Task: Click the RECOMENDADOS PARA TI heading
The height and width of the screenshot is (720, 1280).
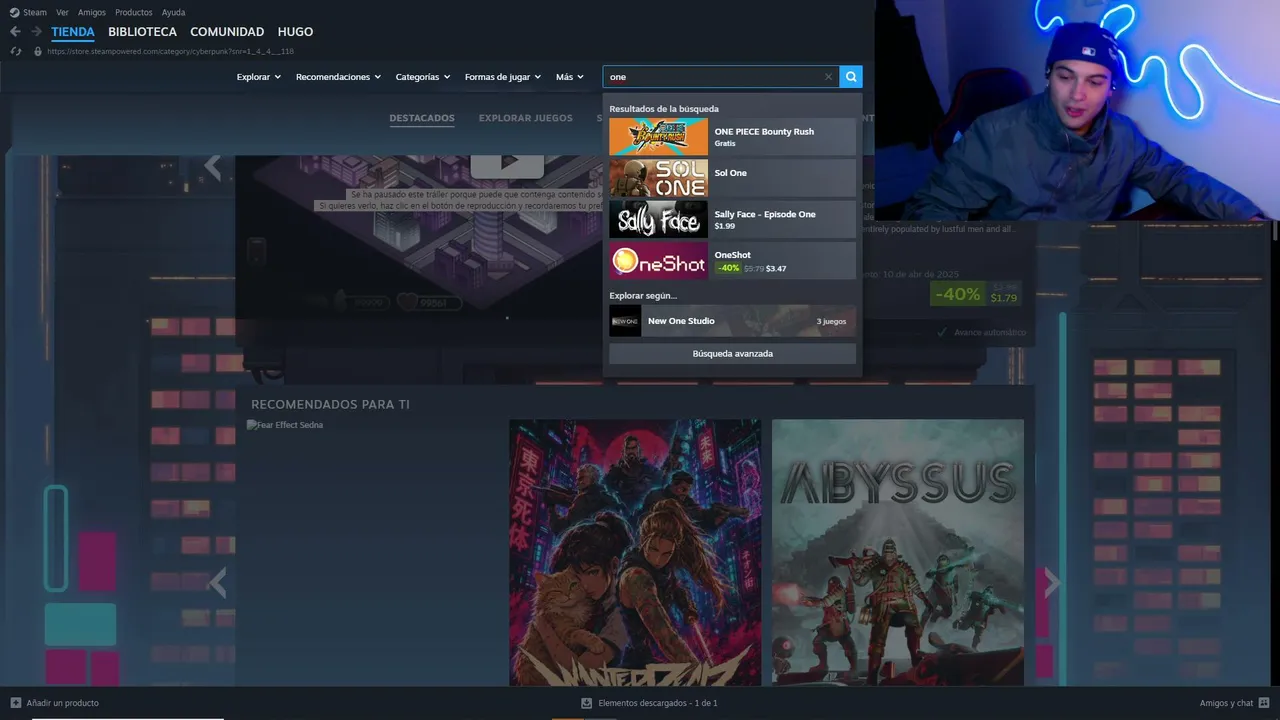Action: tap(330, 404)
